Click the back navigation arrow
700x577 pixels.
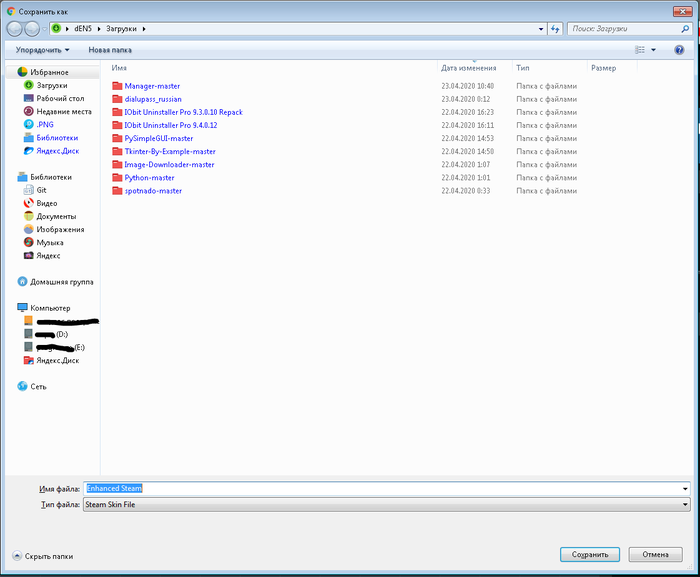click(15, 29)
